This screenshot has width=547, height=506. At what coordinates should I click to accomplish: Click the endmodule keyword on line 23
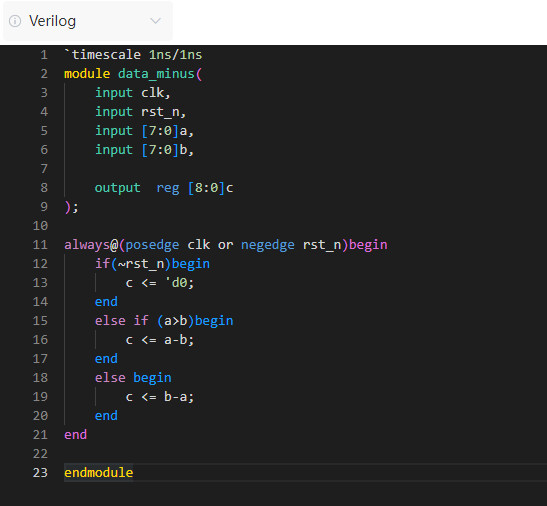[99, 472]
